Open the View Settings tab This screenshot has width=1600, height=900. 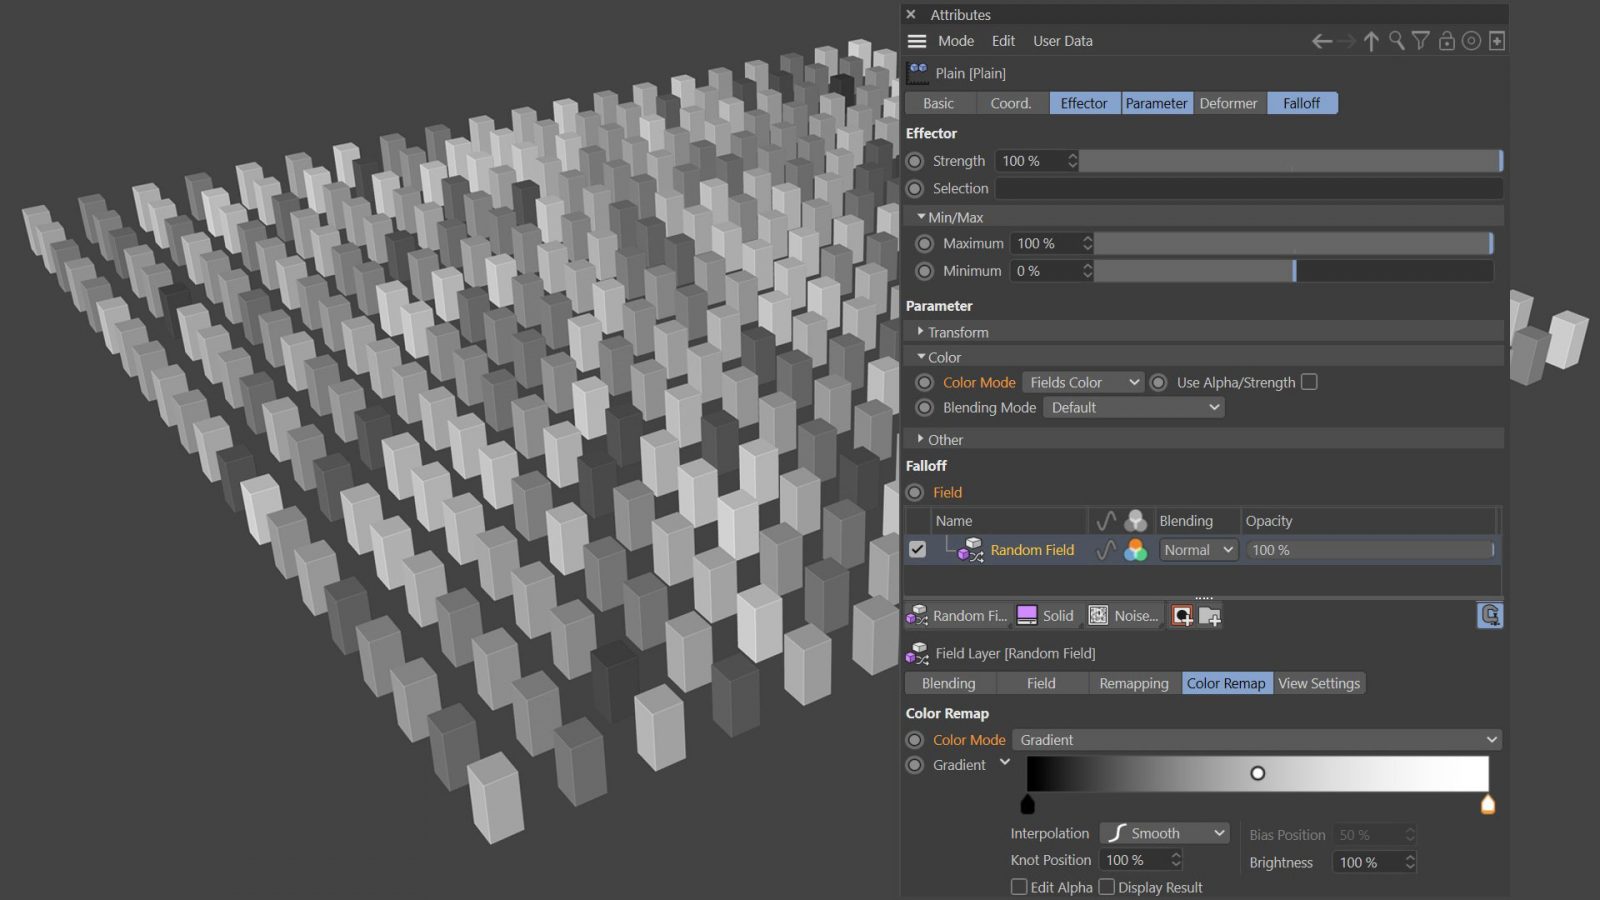pos(1319,683)
